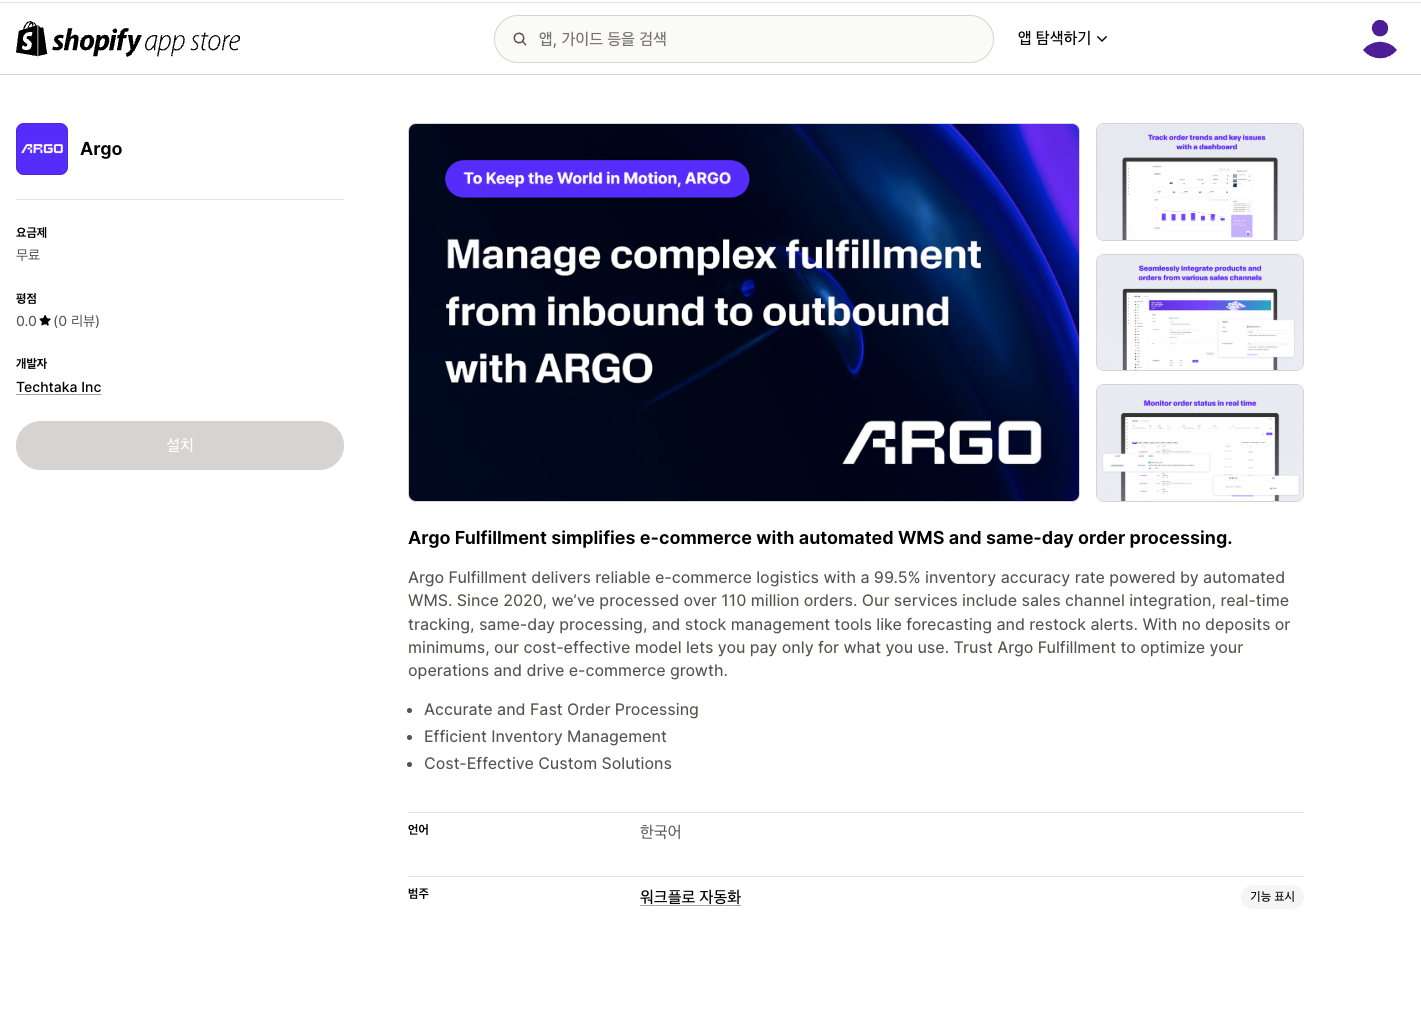The image size is (1421, 1019).
Task: Click the Efficient Inventory Management bullet
Action: (545, 736)
